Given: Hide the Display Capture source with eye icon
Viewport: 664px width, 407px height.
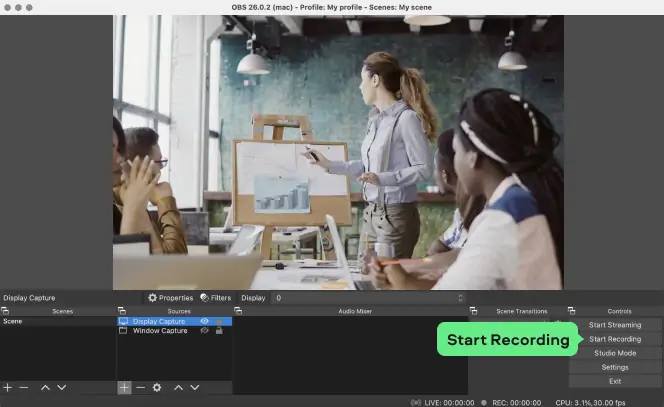Looking at the screenshot, I should click(205, 321).
